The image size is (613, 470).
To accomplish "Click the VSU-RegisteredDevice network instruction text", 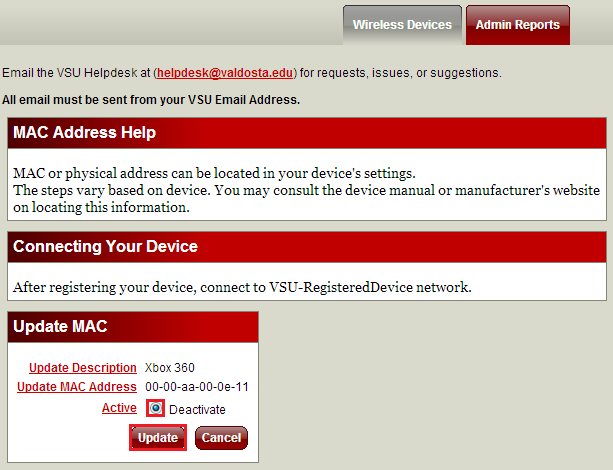I will [242, 287].
